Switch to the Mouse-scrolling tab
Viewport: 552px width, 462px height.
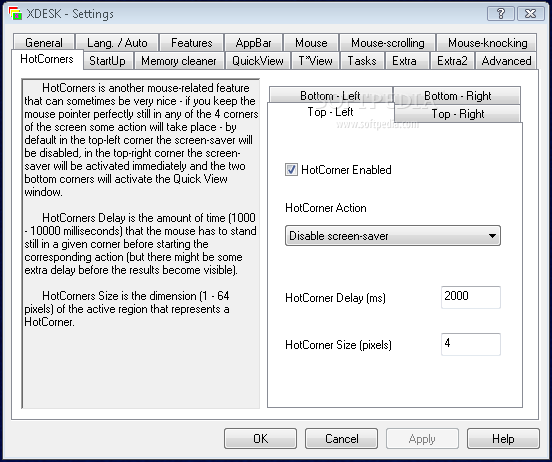388,43
